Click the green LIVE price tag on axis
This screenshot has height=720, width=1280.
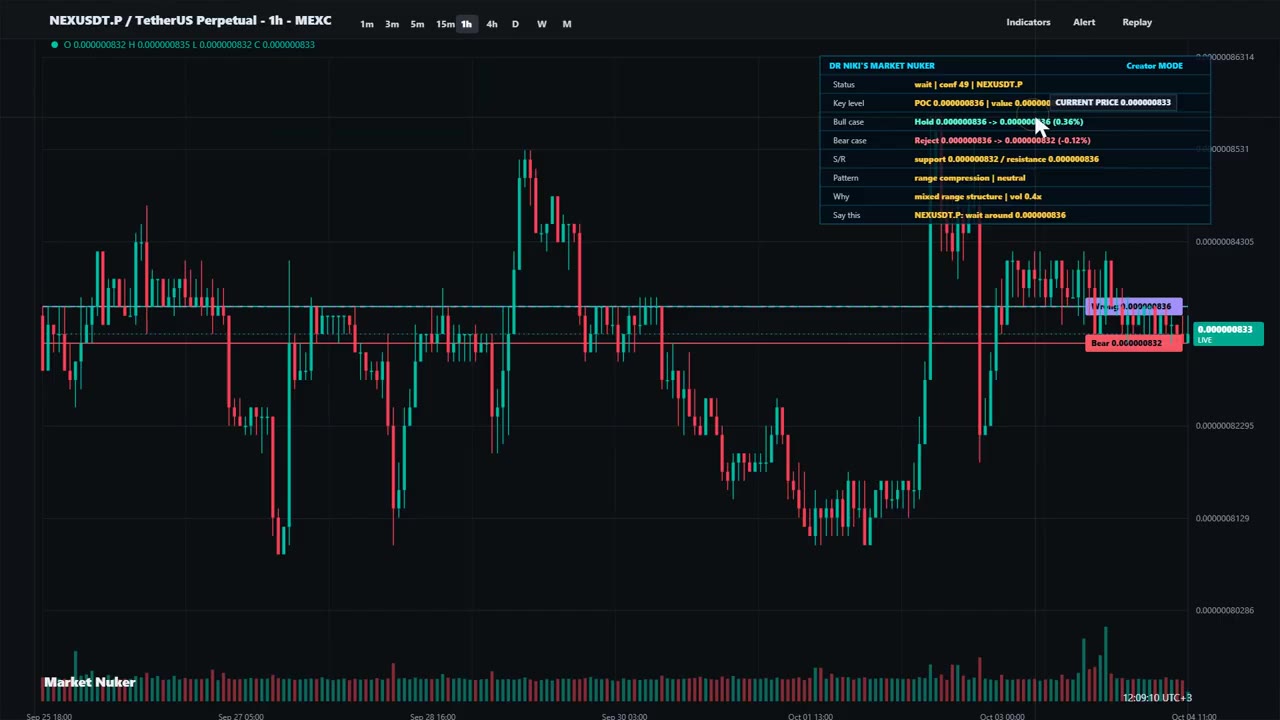pos(1226,334)
